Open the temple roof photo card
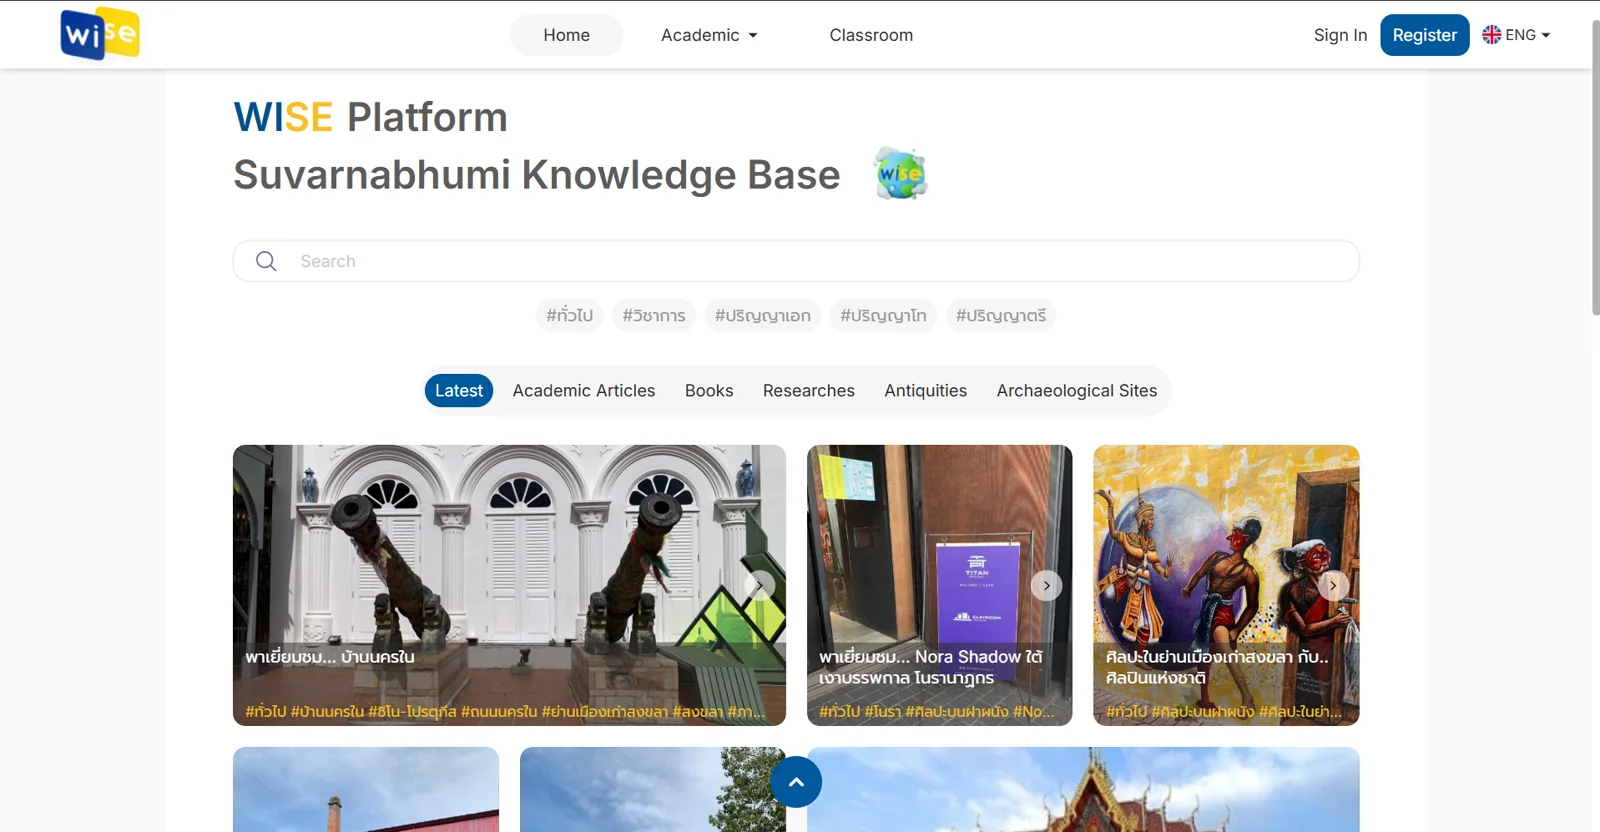1600x832 pixels. pyautogui.click(x=1083, y=790)
